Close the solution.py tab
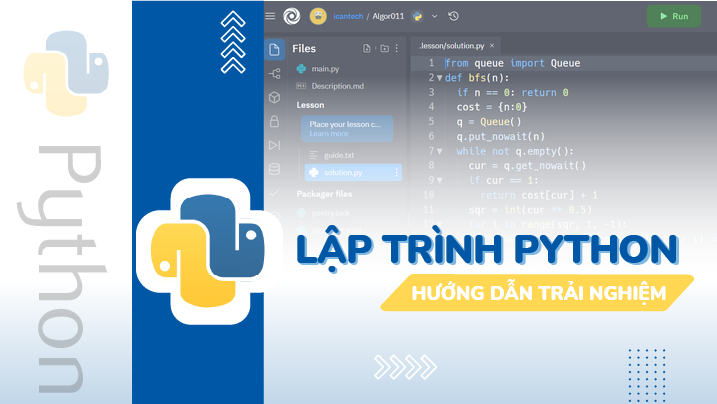The width and height of the screenshot is (717, 404). (x=492, y=45)
